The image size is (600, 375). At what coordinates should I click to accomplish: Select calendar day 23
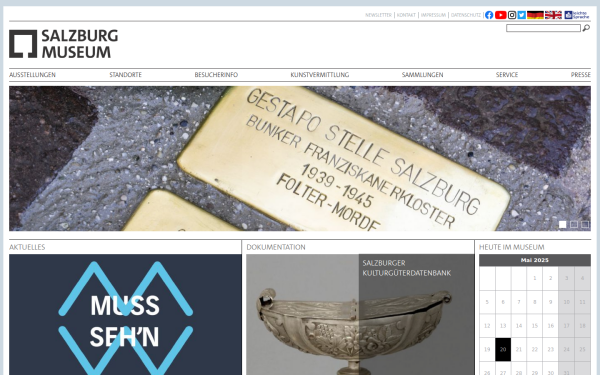click(551, 349)
